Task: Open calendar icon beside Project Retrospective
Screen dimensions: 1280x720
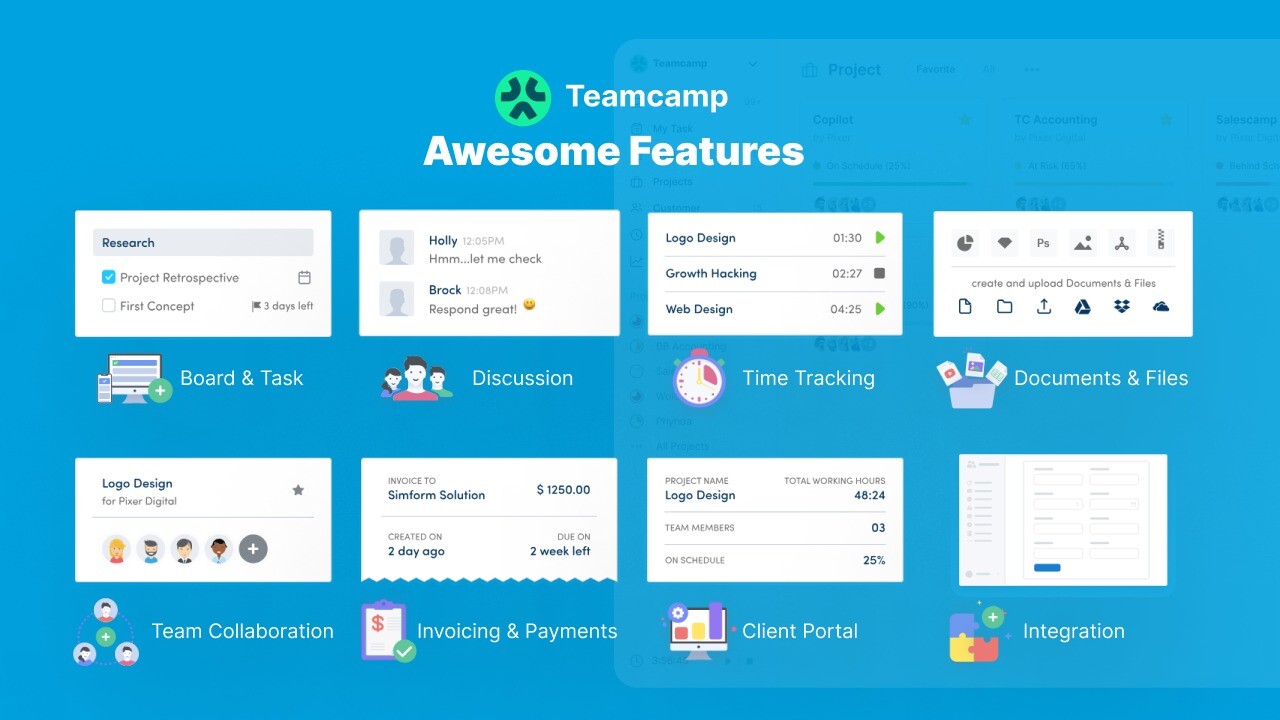Action: coord(305,277)
